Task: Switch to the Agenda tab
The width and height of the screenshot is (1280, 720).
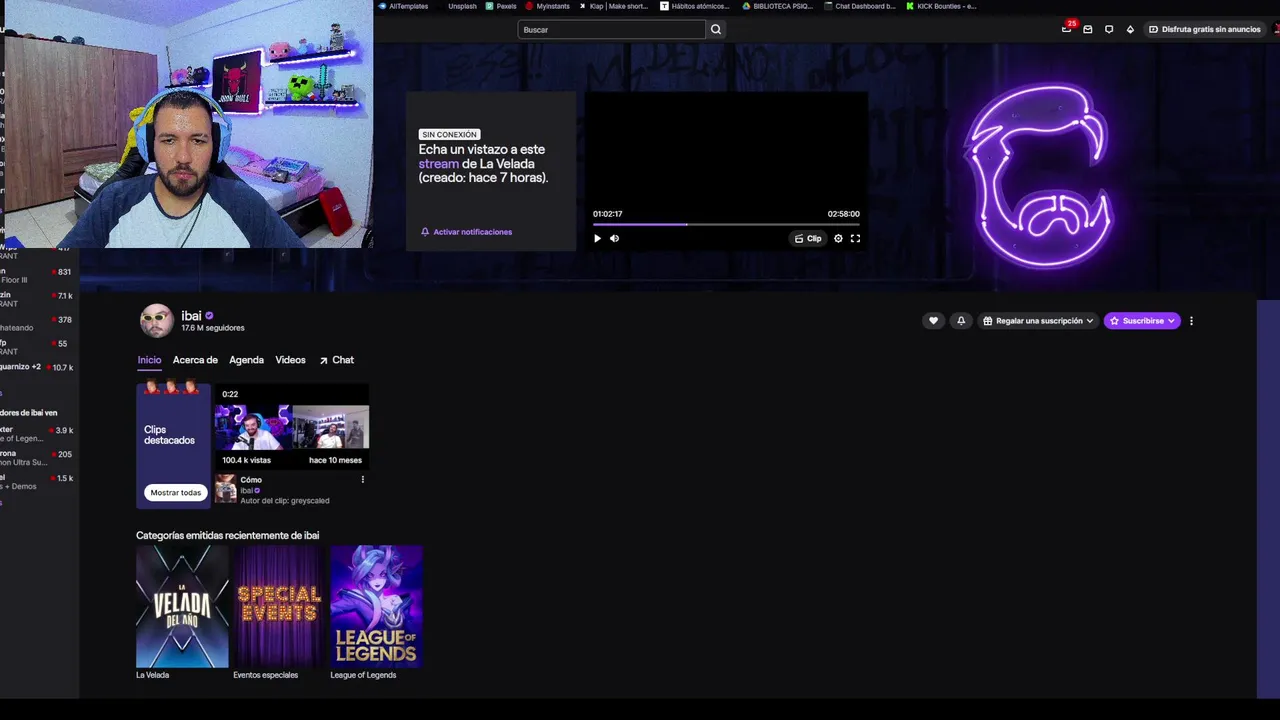Action: click(246, 360)
